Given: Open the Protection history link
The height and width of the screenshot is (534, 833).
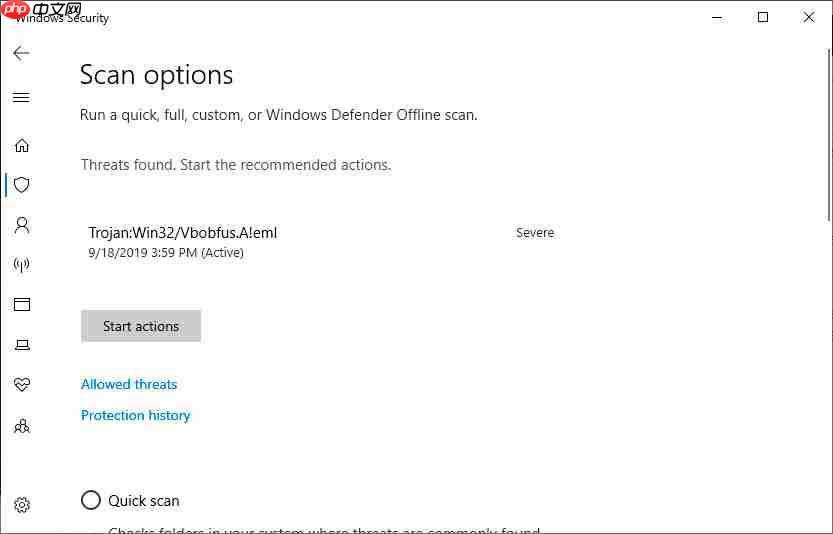Looking at the screenshot, I should coord(135,416).
